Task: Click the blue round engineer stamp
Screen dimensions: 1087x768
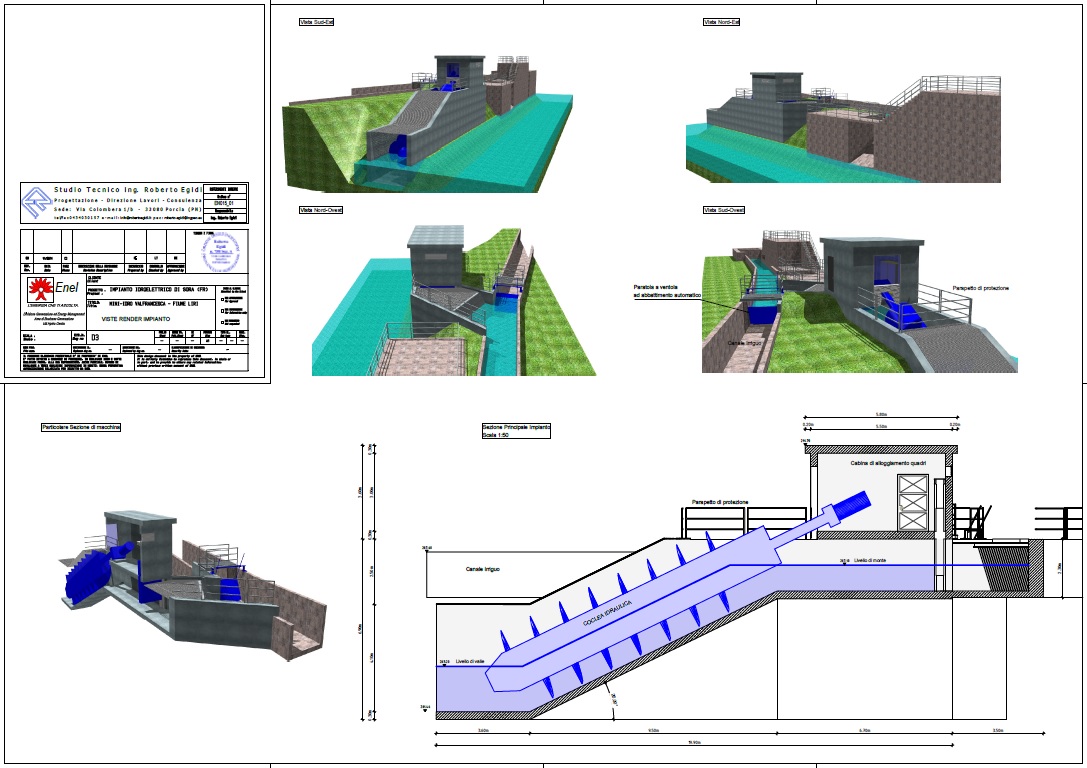Action: point(221,252)
